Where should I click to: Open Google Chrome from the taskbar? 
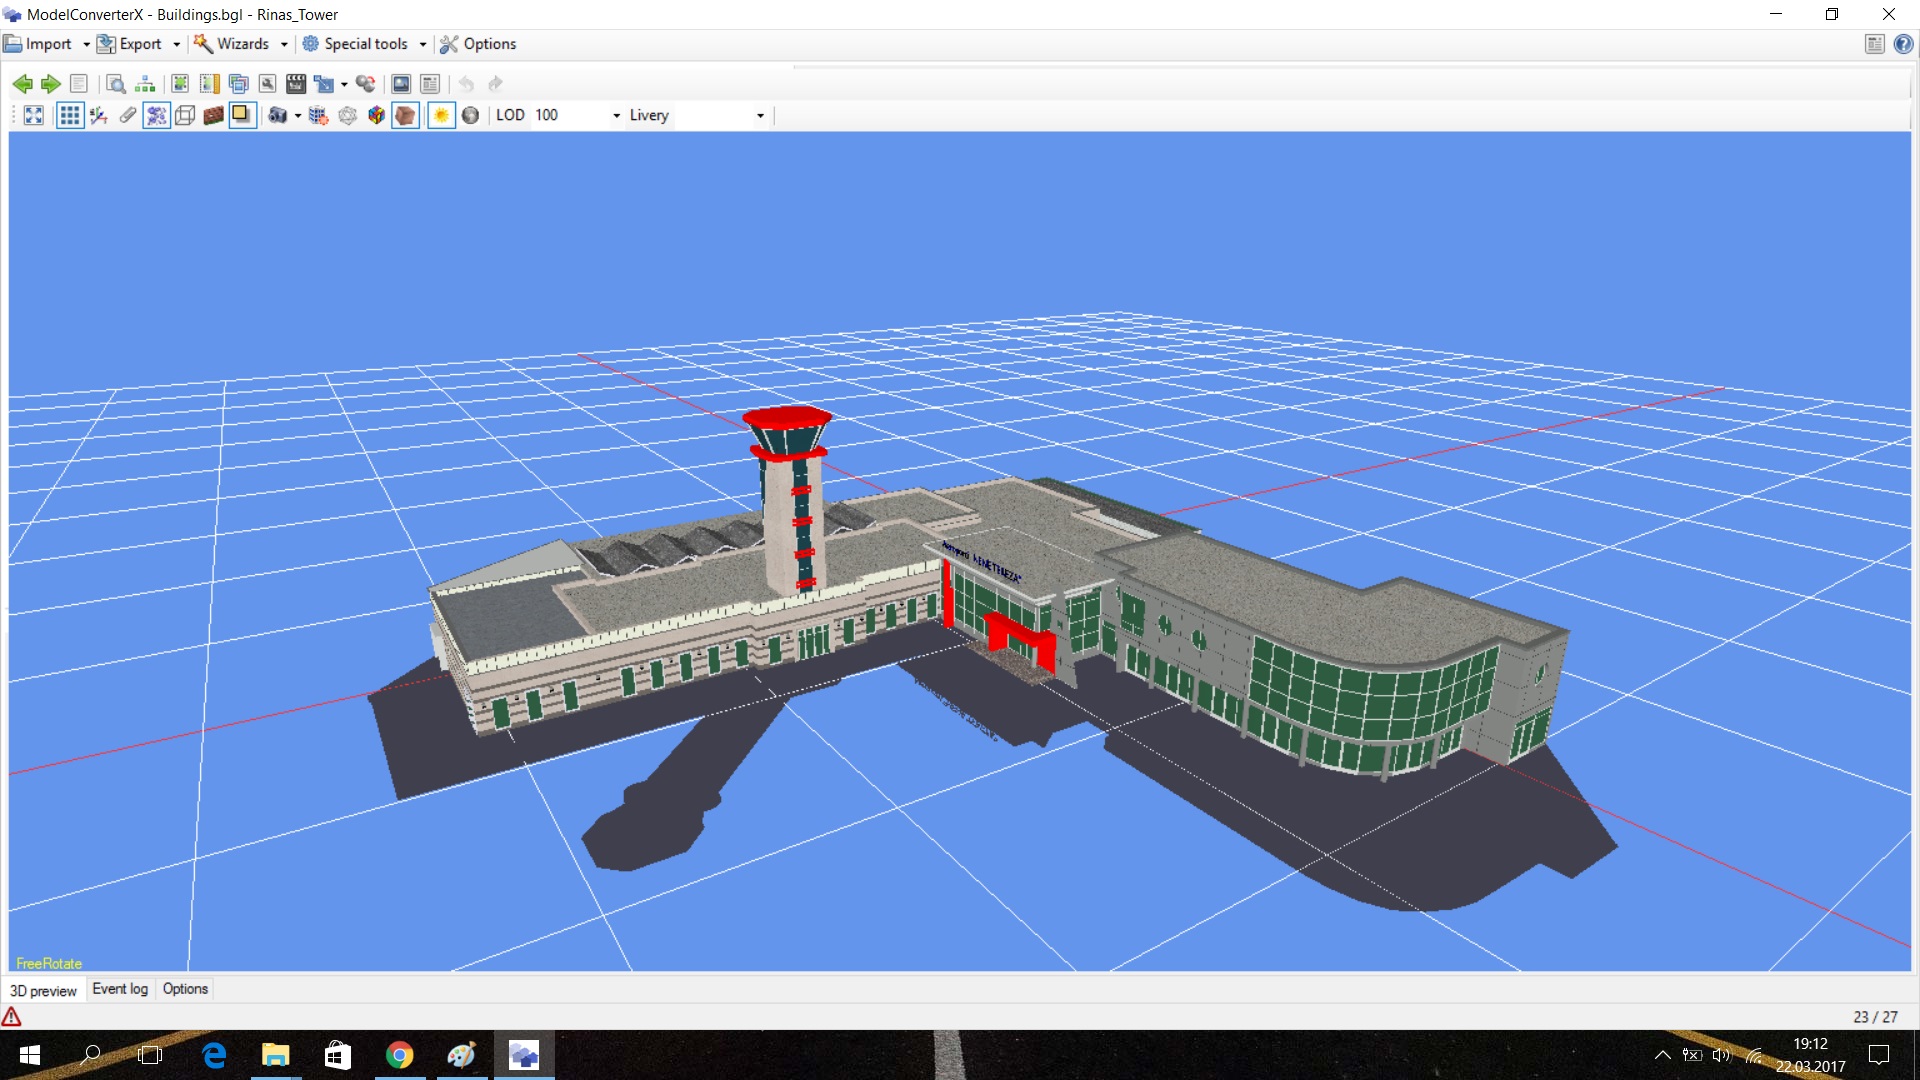(400, 1055)
